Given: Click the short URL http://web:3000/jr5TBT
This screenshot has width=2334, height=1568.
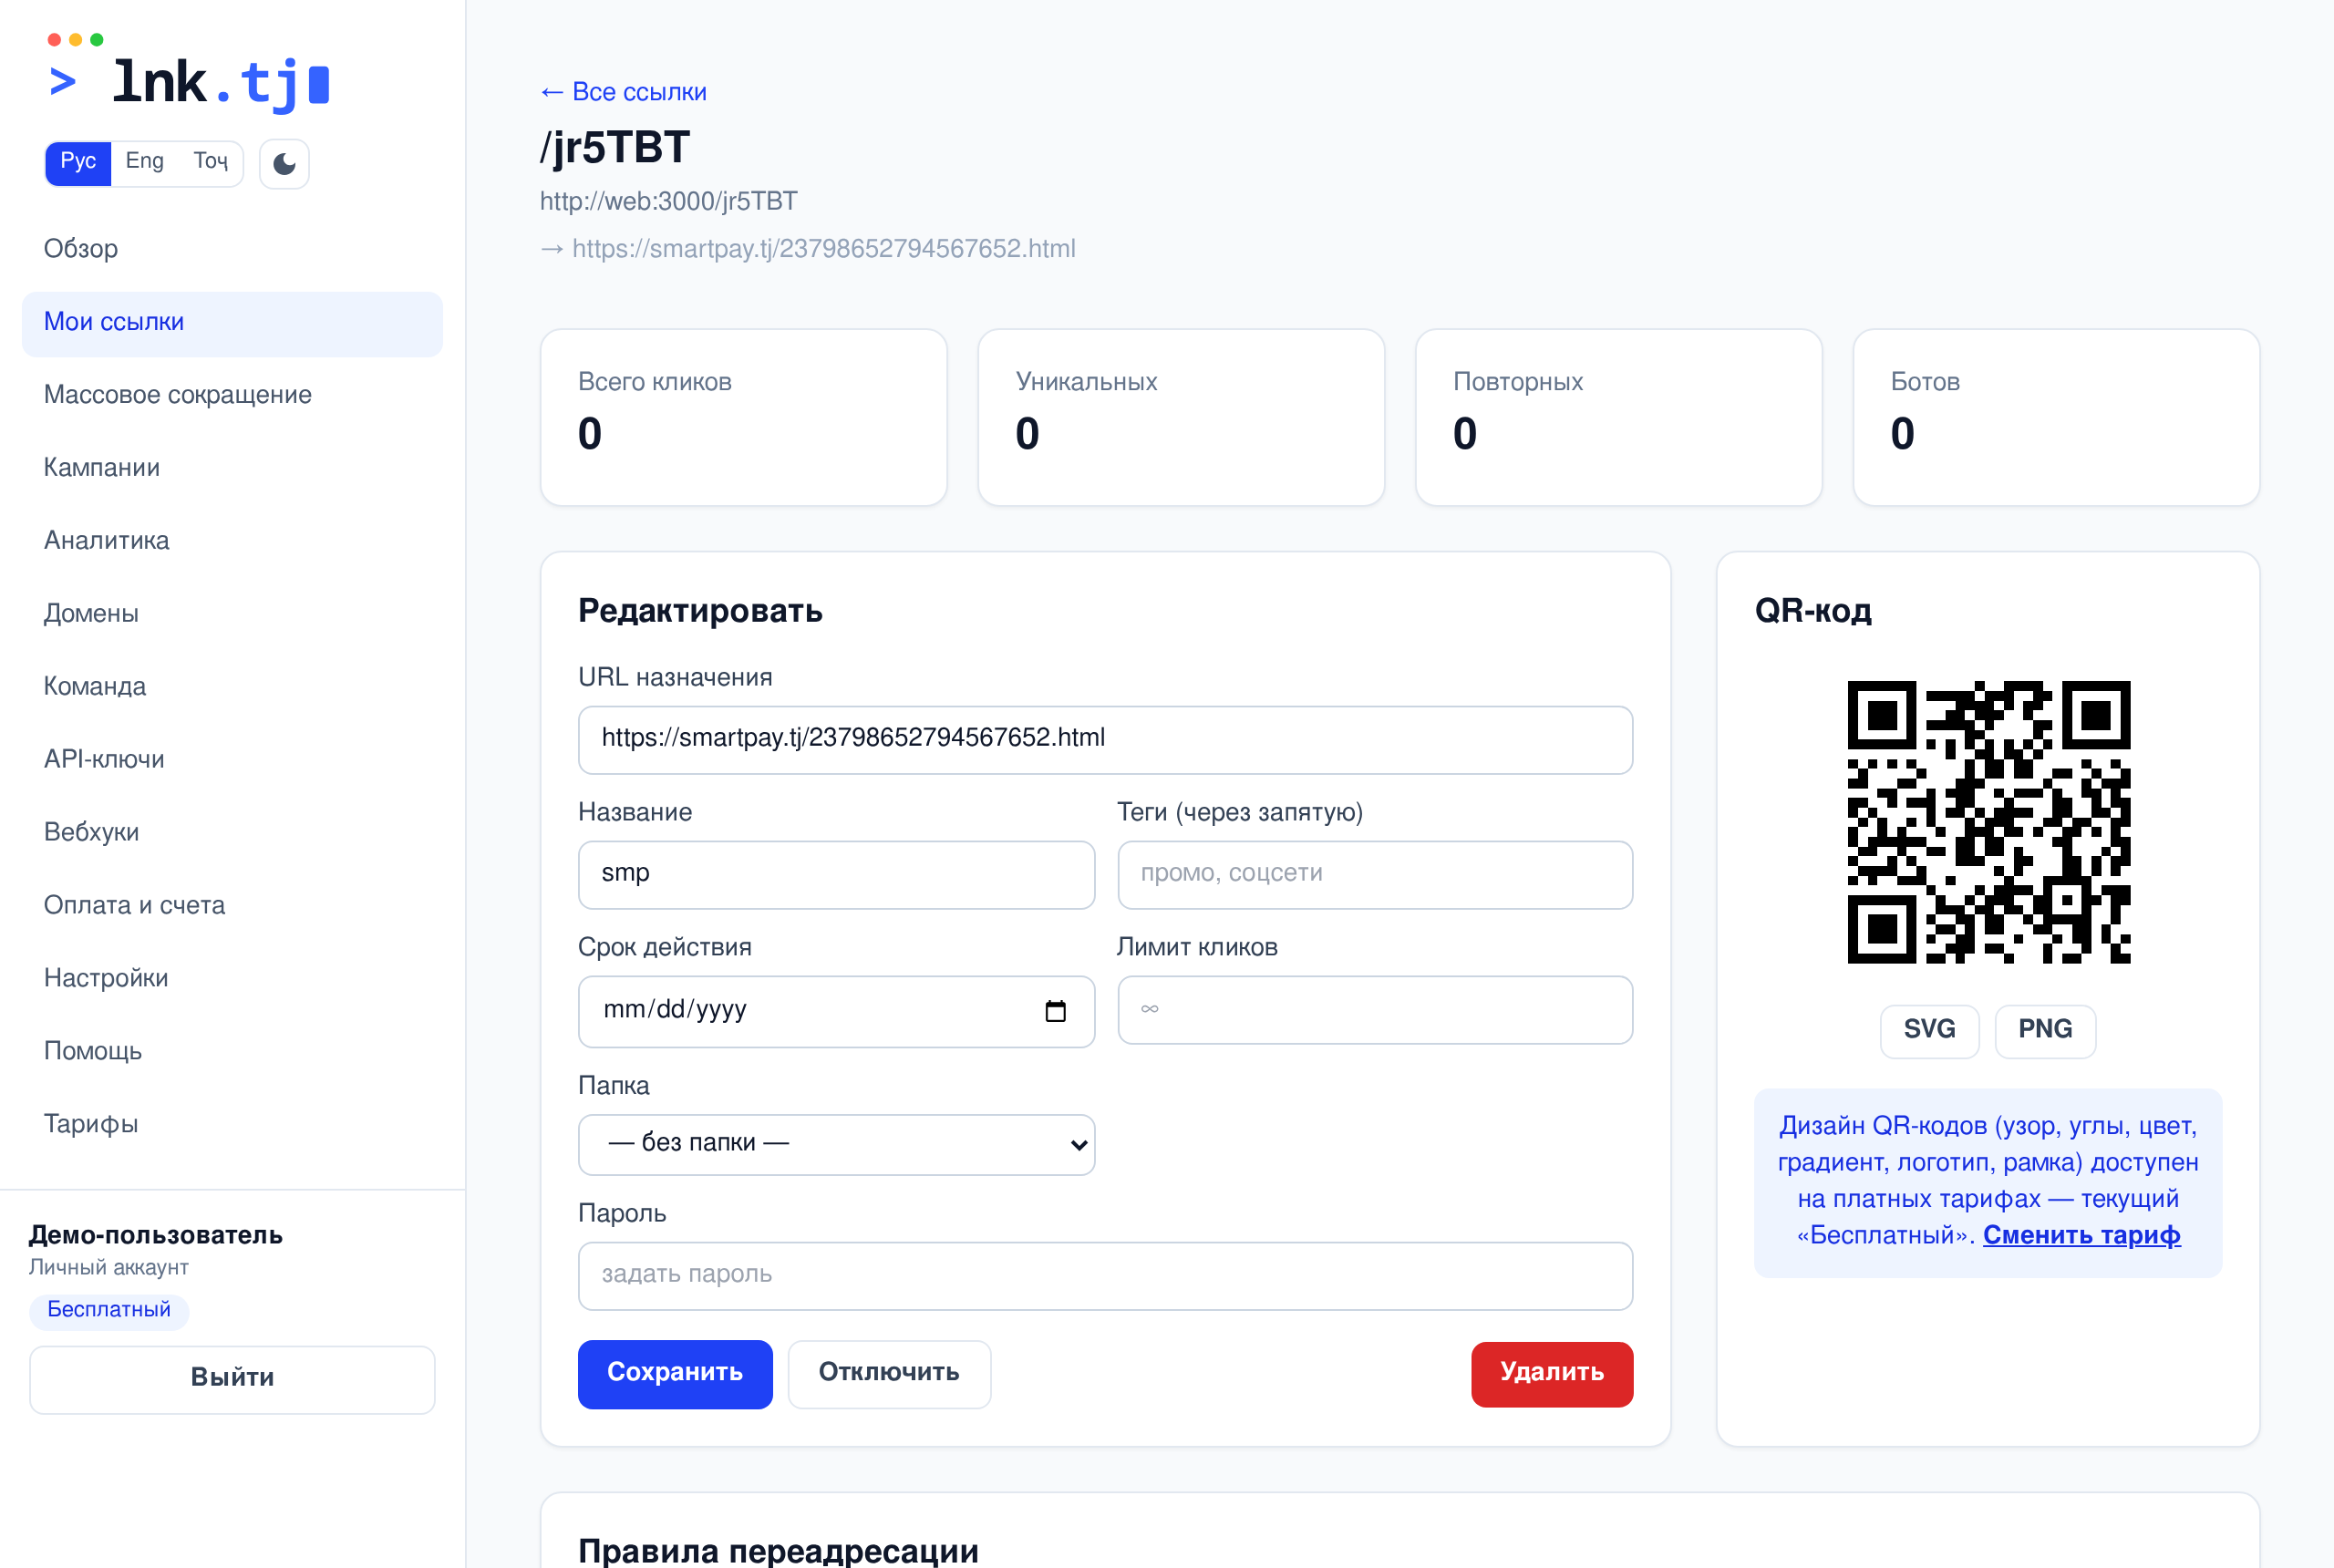Looking at the screenshot, I should pos(668,202).
